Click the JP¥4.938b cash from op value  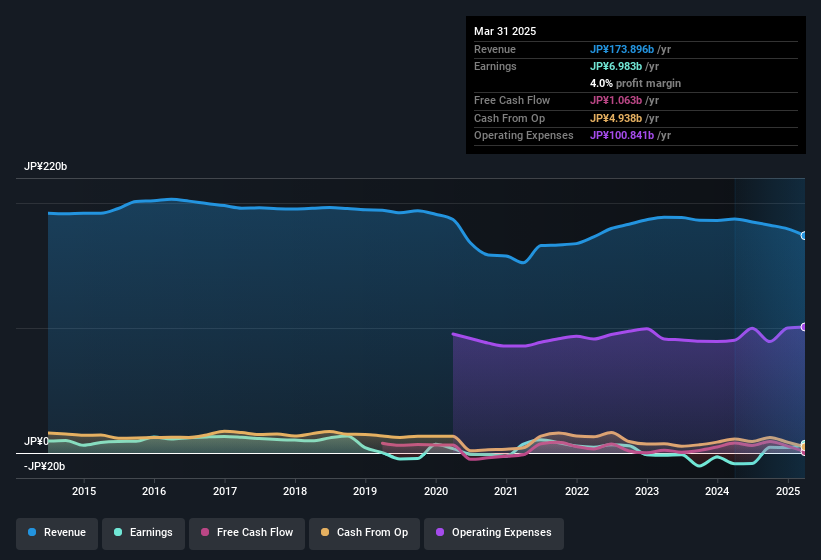coord(616,118)
